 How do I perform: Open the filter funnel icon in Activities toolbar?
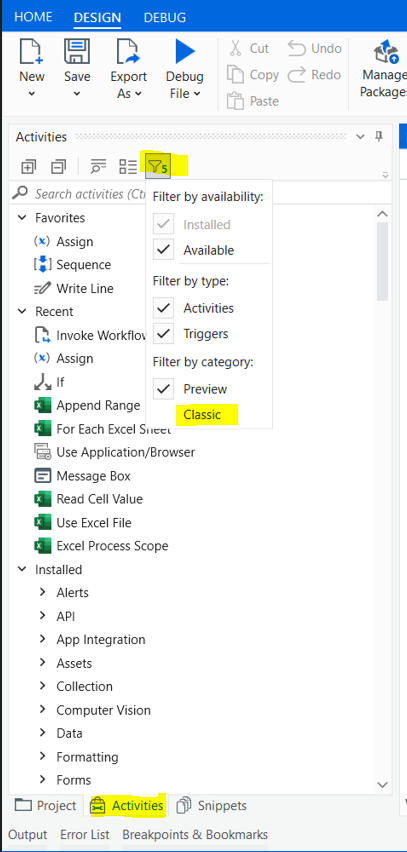158,167
